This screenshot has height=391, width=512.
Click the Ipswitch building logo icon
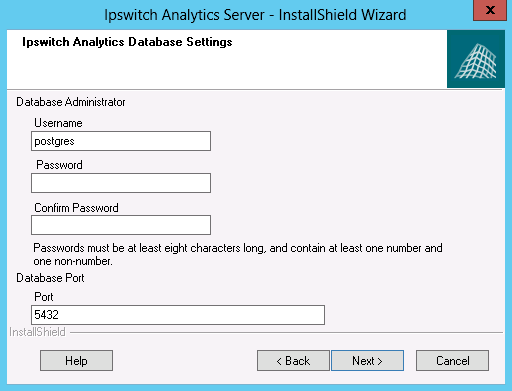pyautogui.click(x=476, y=59)
